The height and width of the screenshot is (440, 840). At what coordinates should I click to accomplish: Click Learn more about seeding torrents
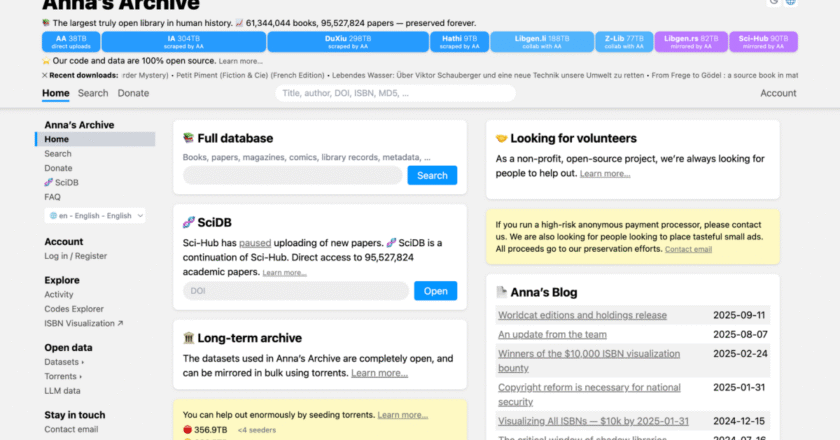403,415
